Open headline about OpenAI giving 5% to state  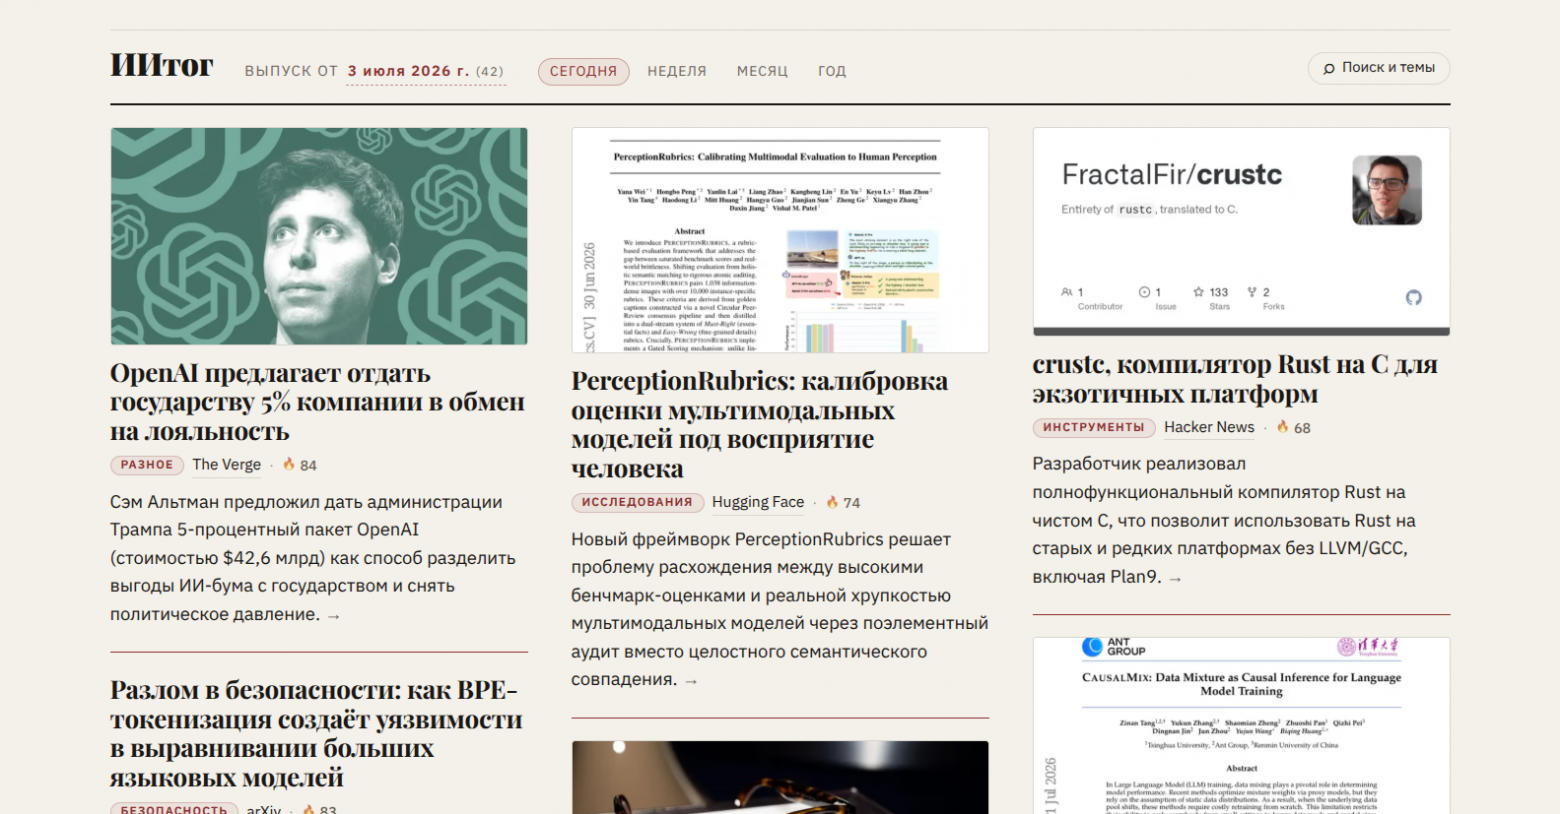pyautogui.click(x=317, y=402)
